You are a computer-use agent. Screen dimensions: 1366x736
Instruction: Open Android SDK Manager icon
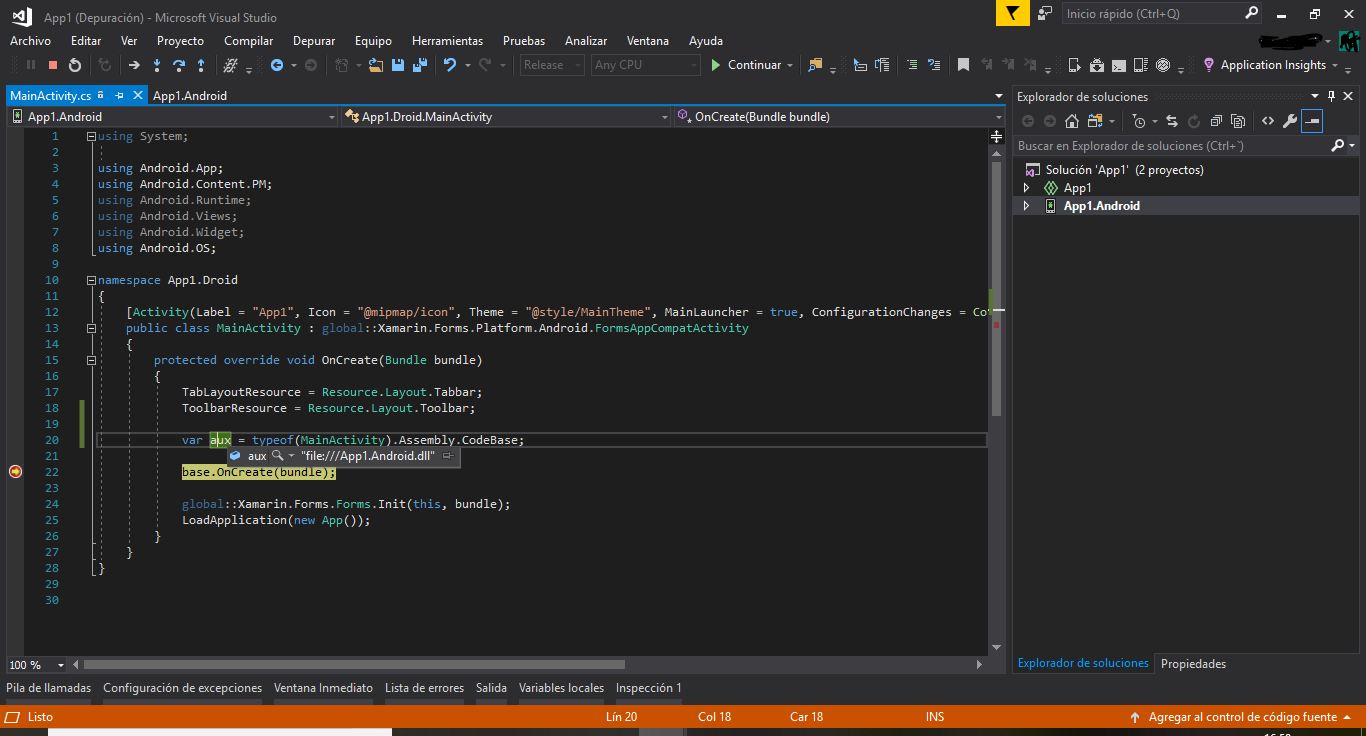pos(1097,65)
